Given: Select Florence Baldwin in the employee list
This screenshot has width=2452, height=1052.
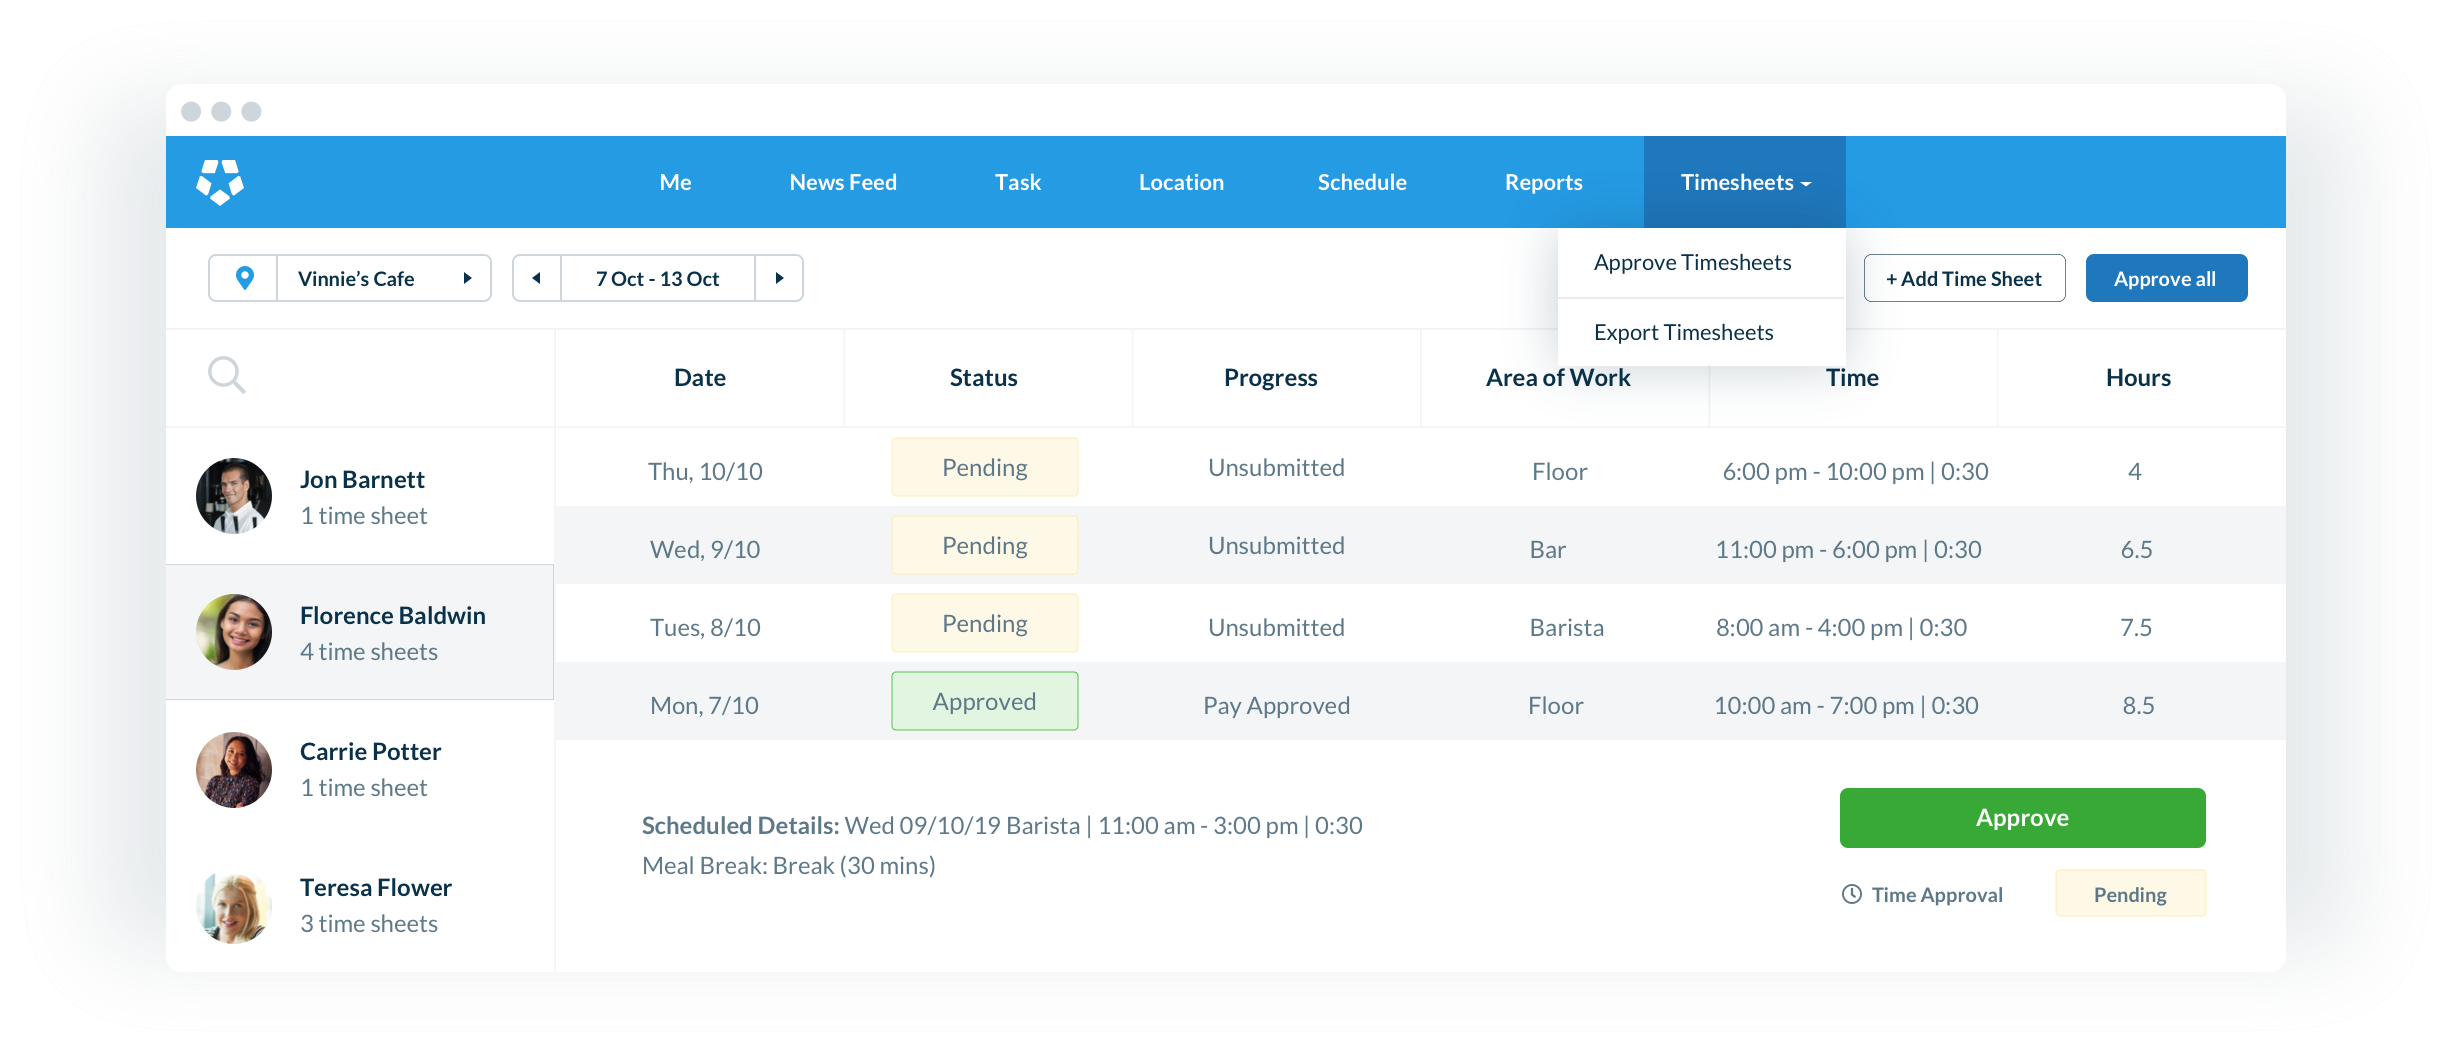Looking at the screenshot, I should coord(393,631).
